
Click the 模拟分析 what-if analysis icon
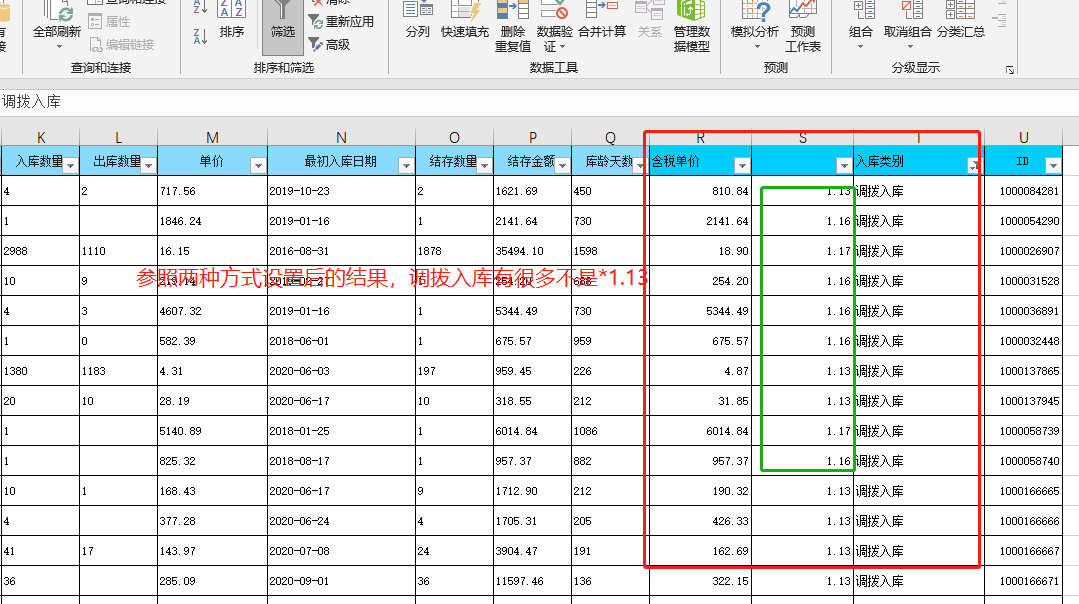pyautogui.click(x=755, y=10)
